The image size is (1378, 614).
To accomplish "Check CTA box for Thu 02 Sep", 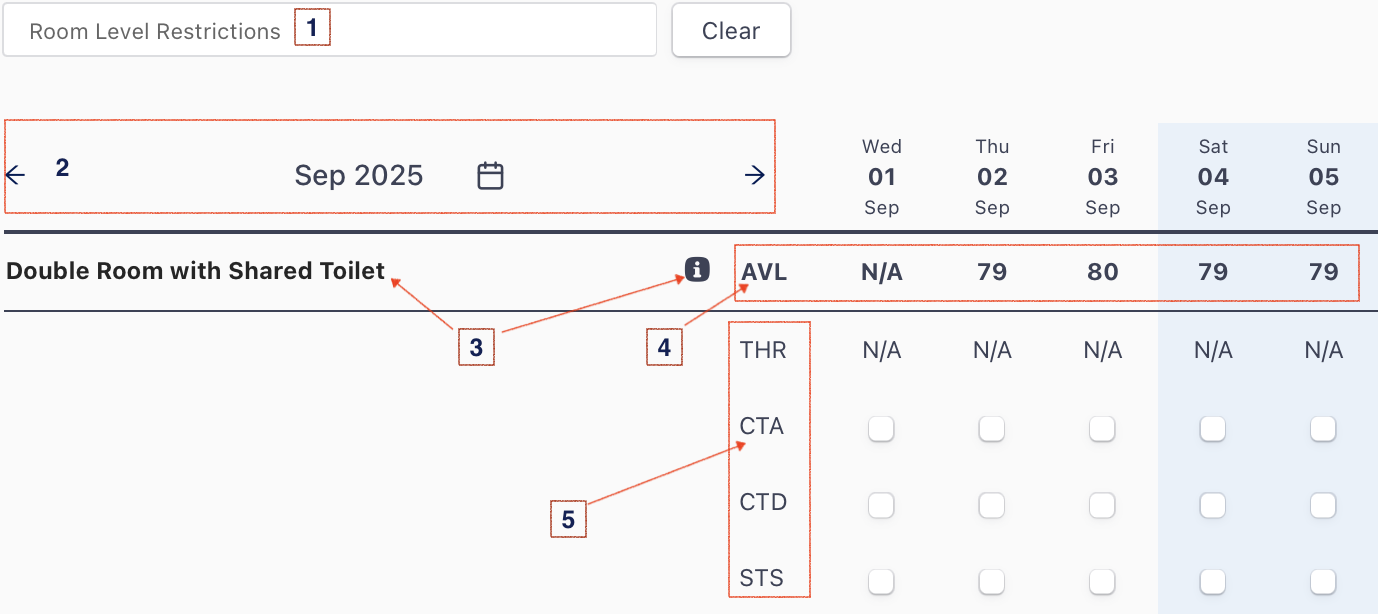I will (x=991, y=429).
